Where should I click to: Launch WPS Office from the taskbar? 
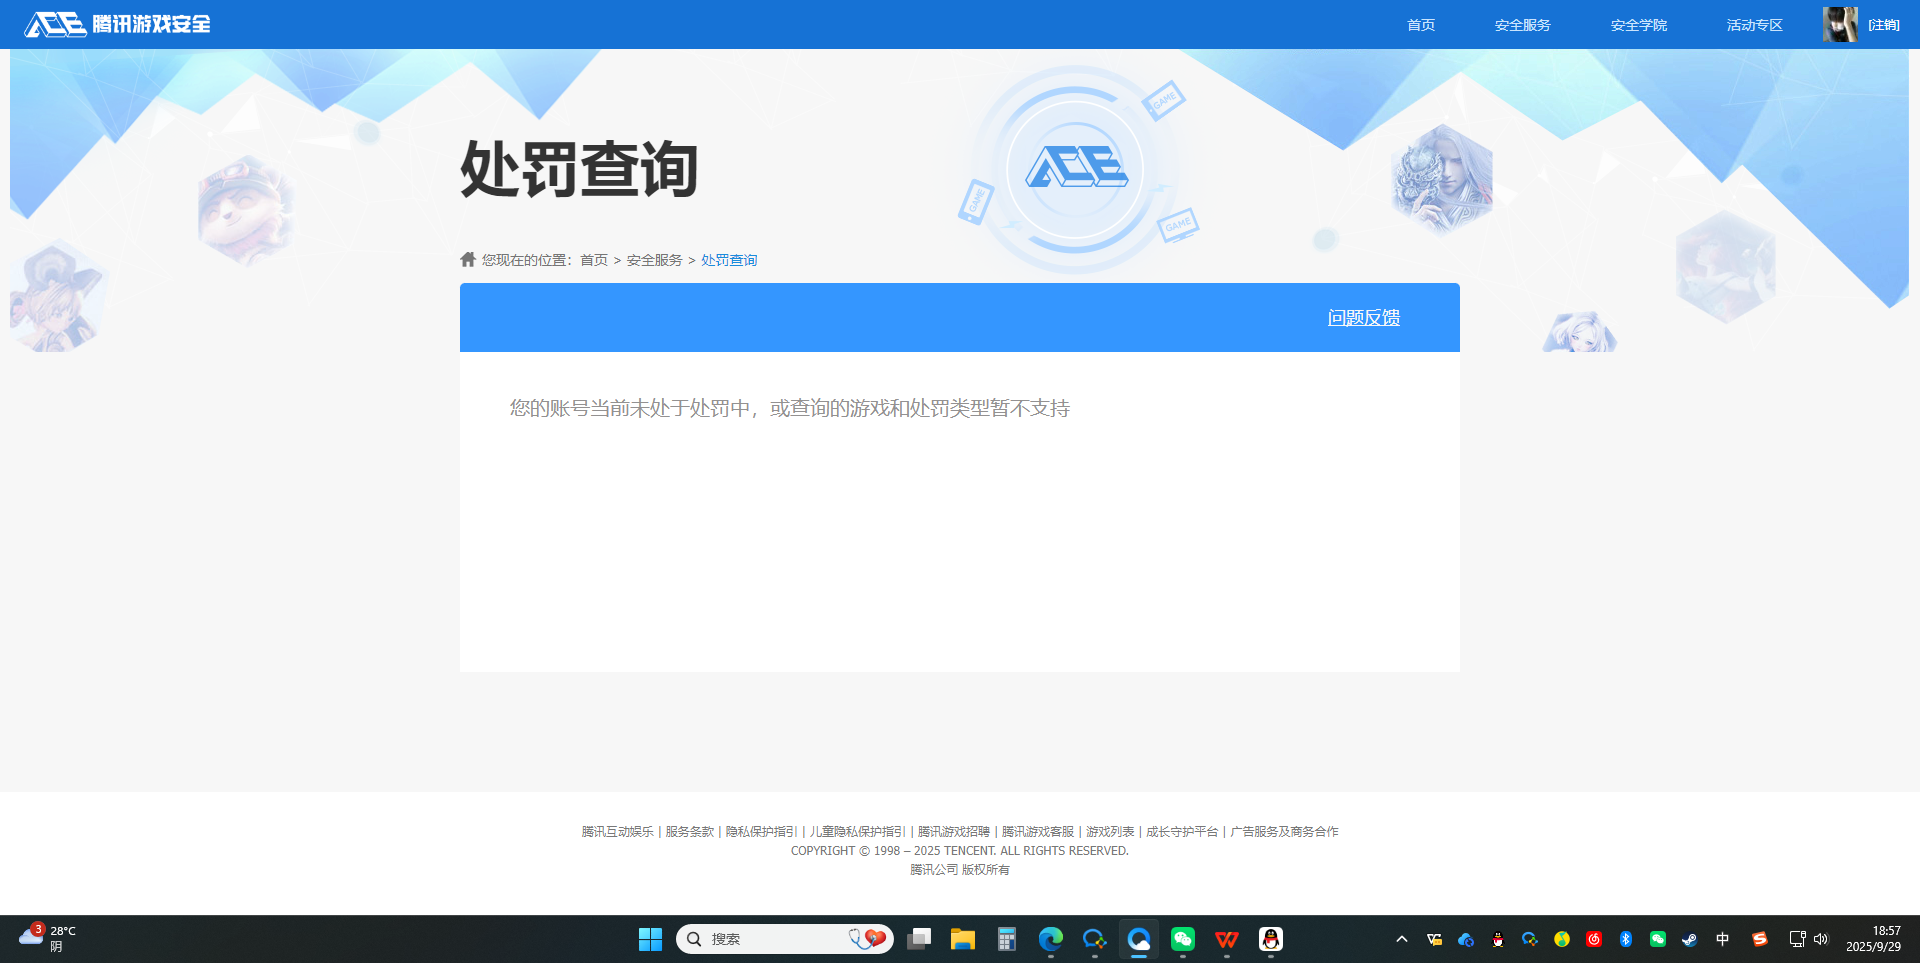[x=1226, y=939]
